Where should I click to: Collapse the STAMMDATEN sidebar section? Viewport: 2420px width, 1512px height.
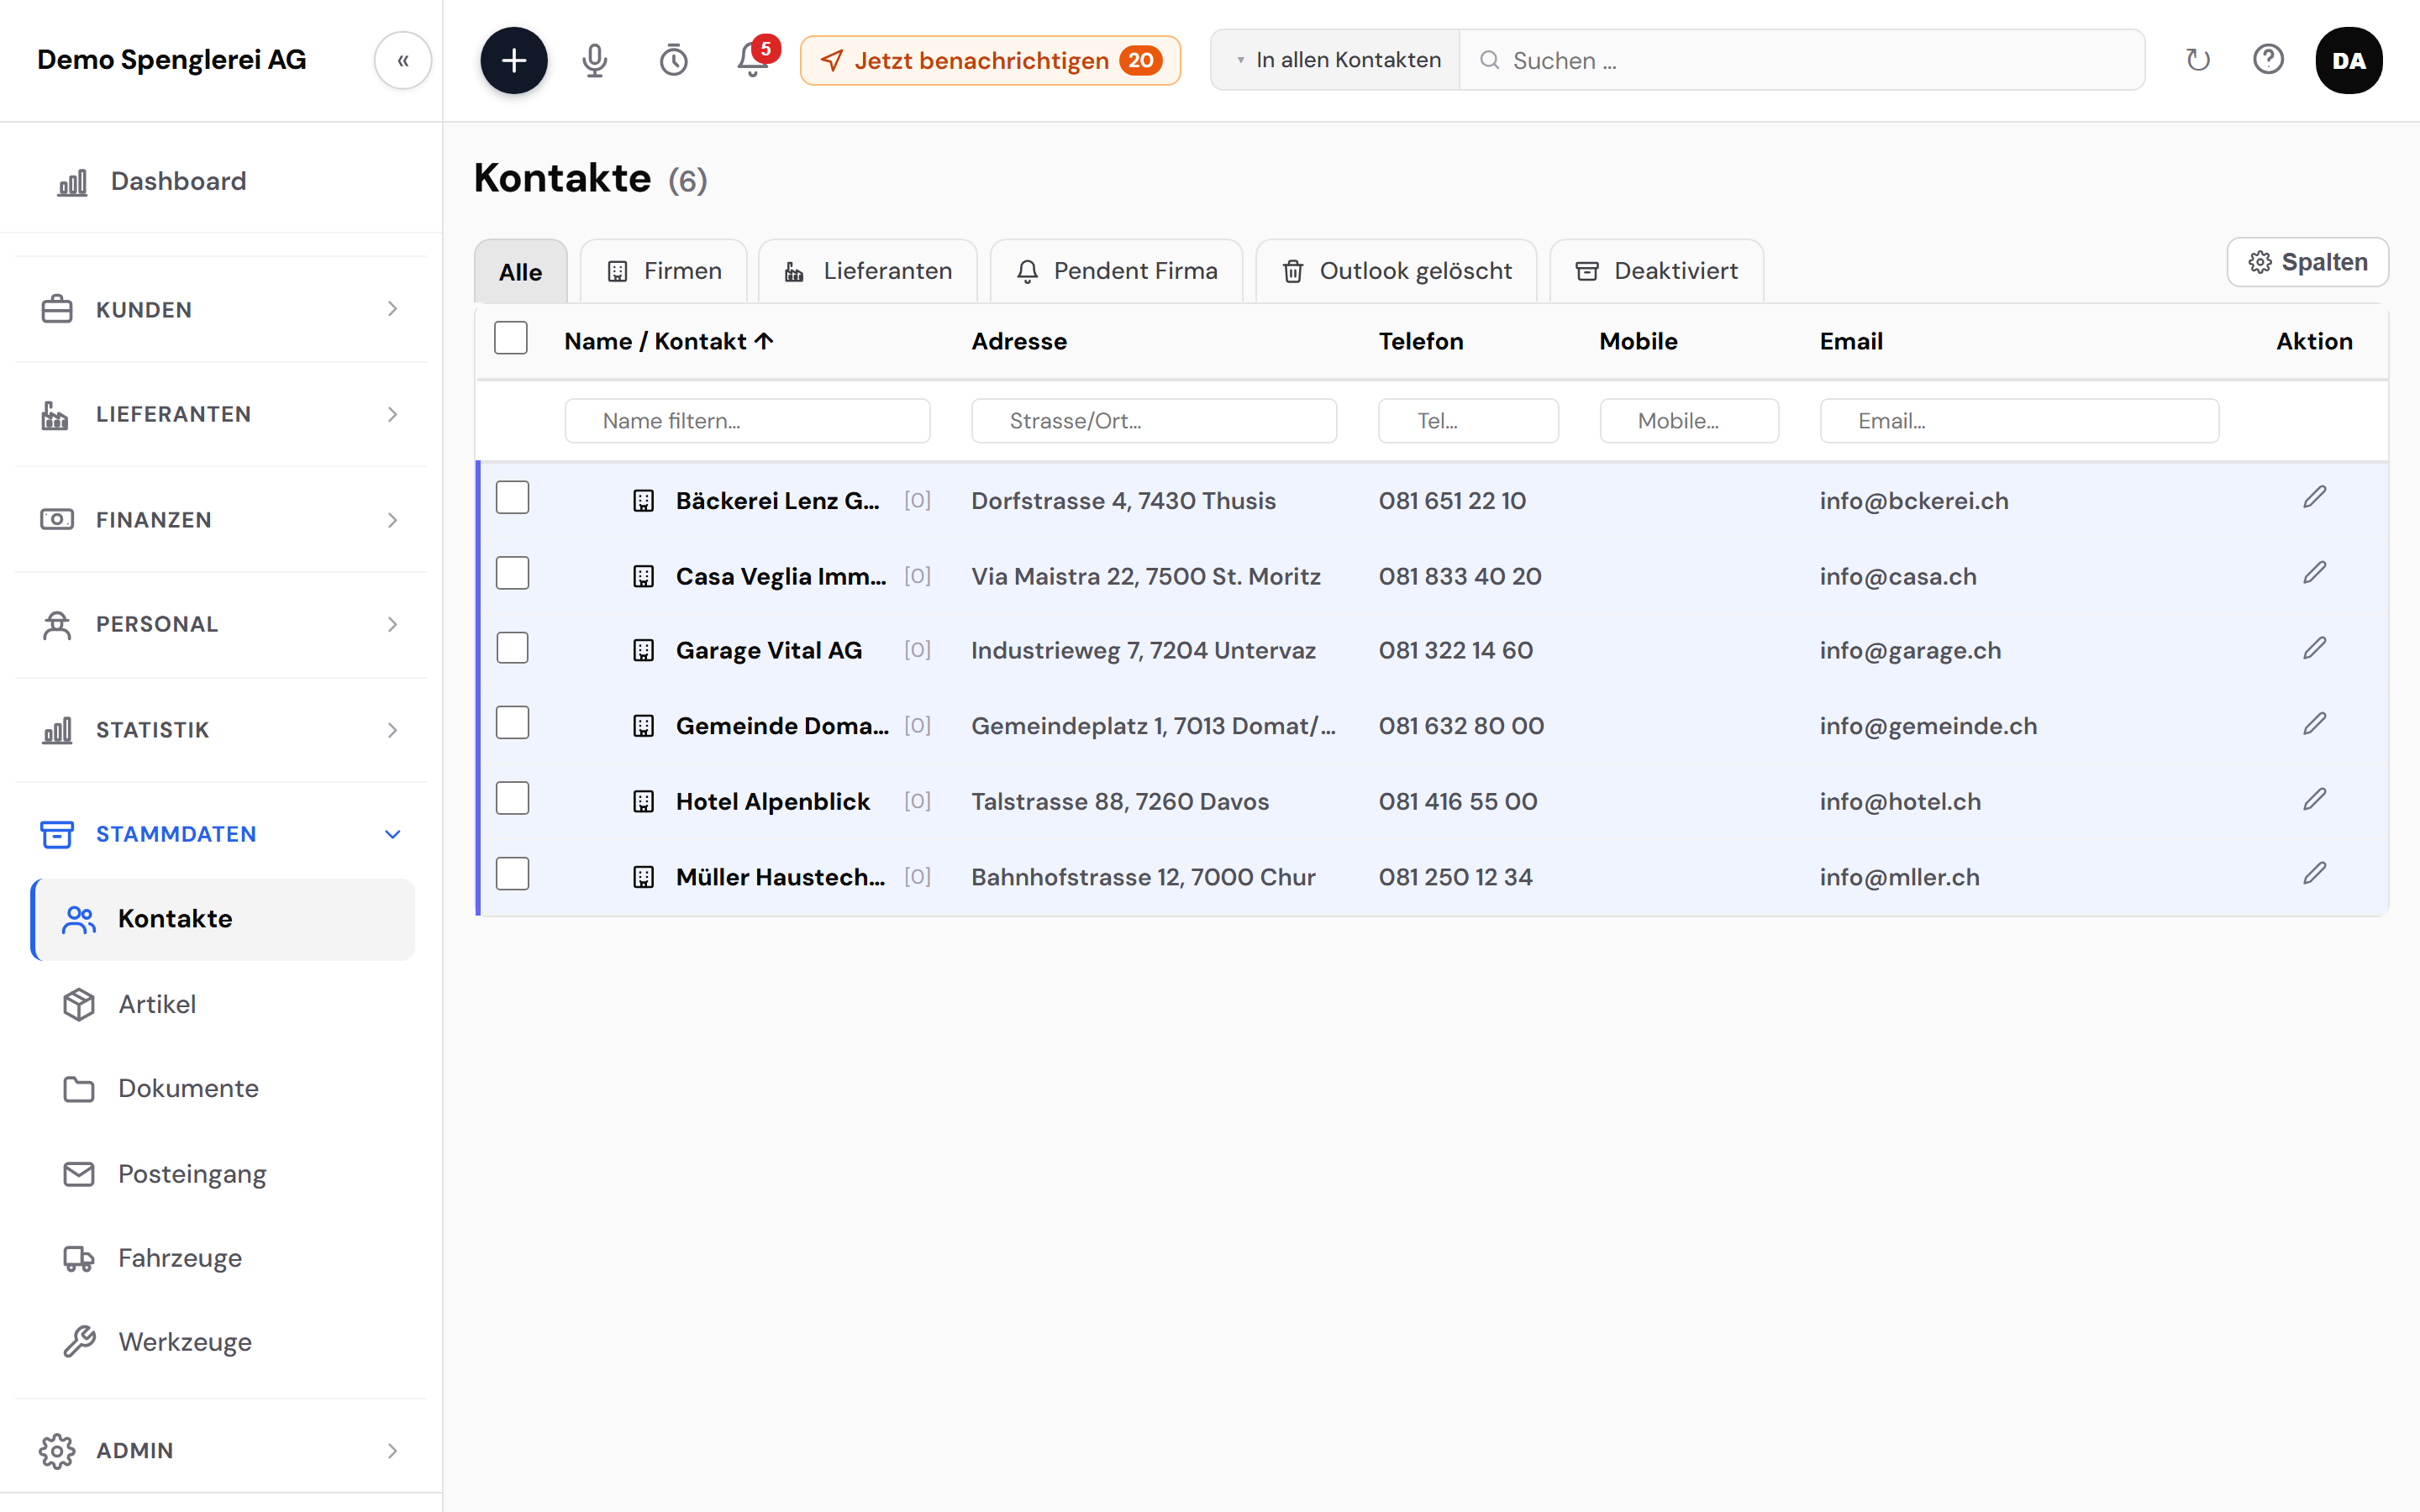pos(221,834)
